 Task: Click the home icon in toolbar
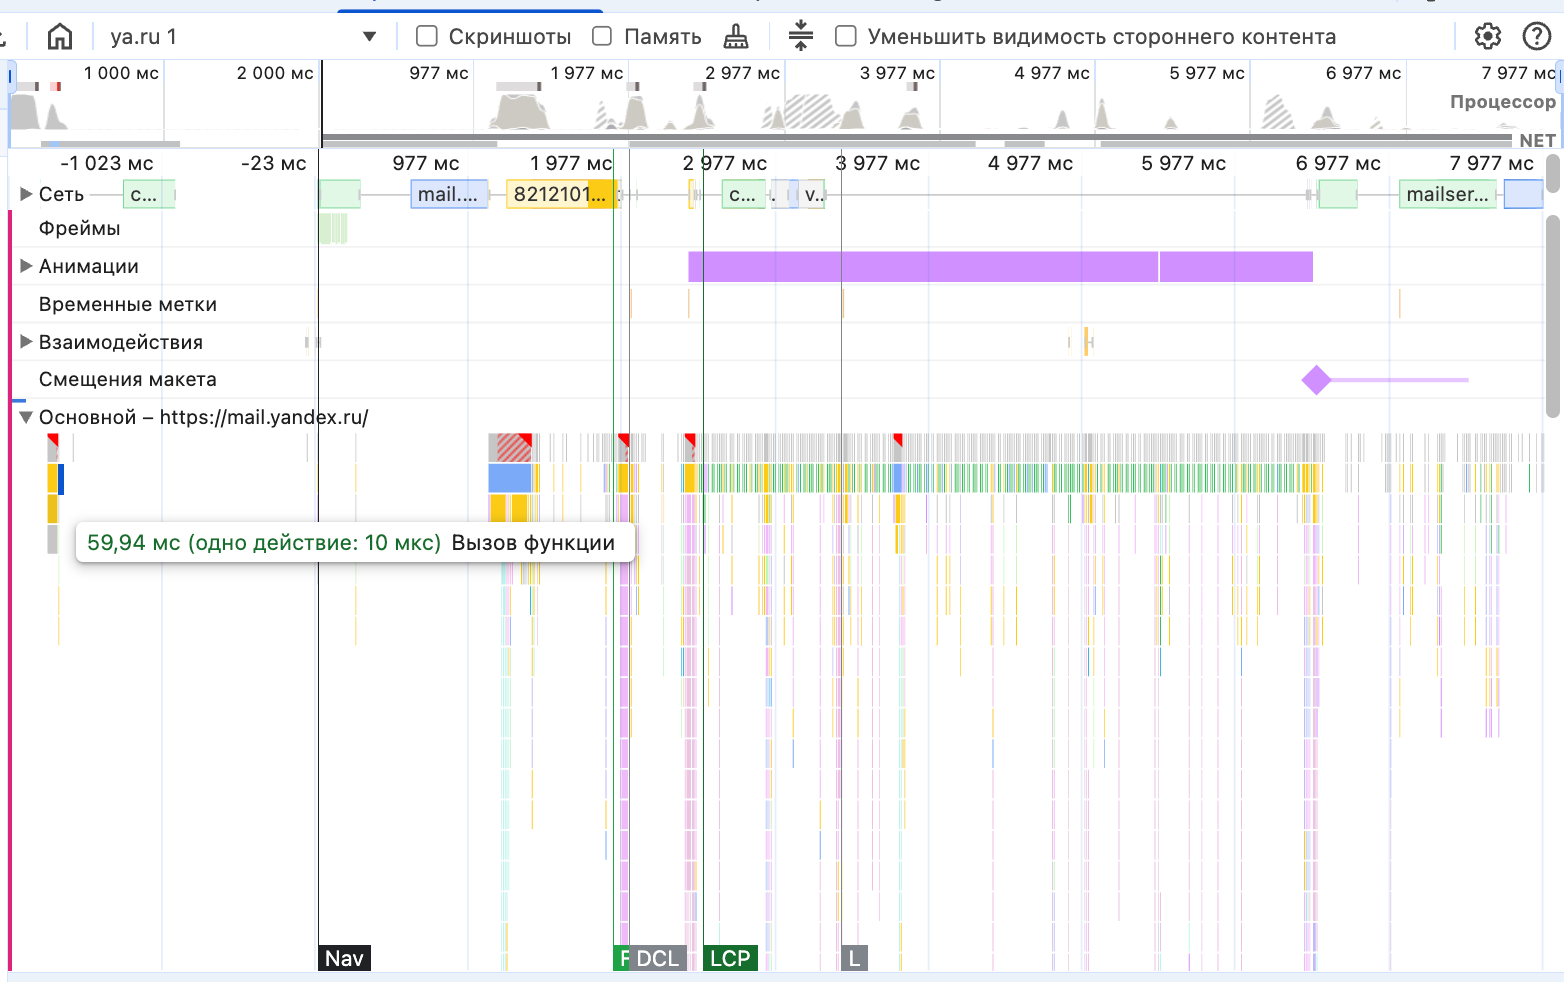[60, 37]
